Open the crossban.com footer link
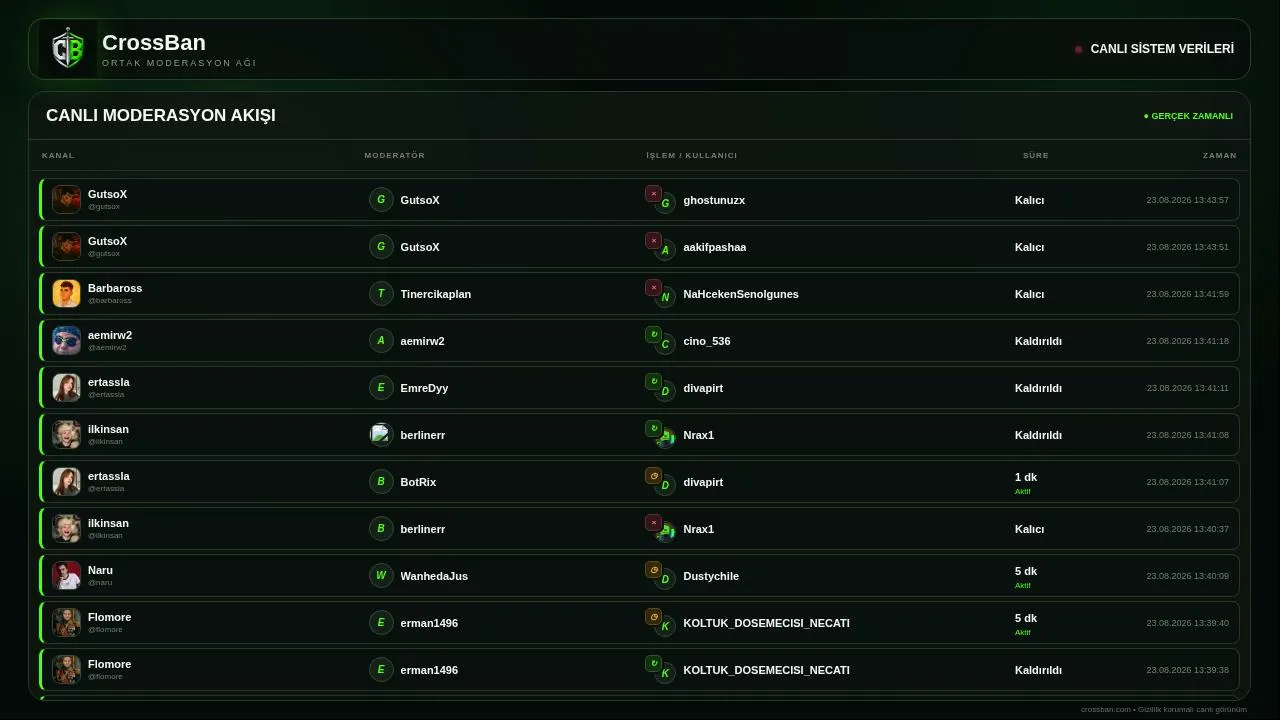Viewport: 1280px width, 720px height. point(1106,709)
